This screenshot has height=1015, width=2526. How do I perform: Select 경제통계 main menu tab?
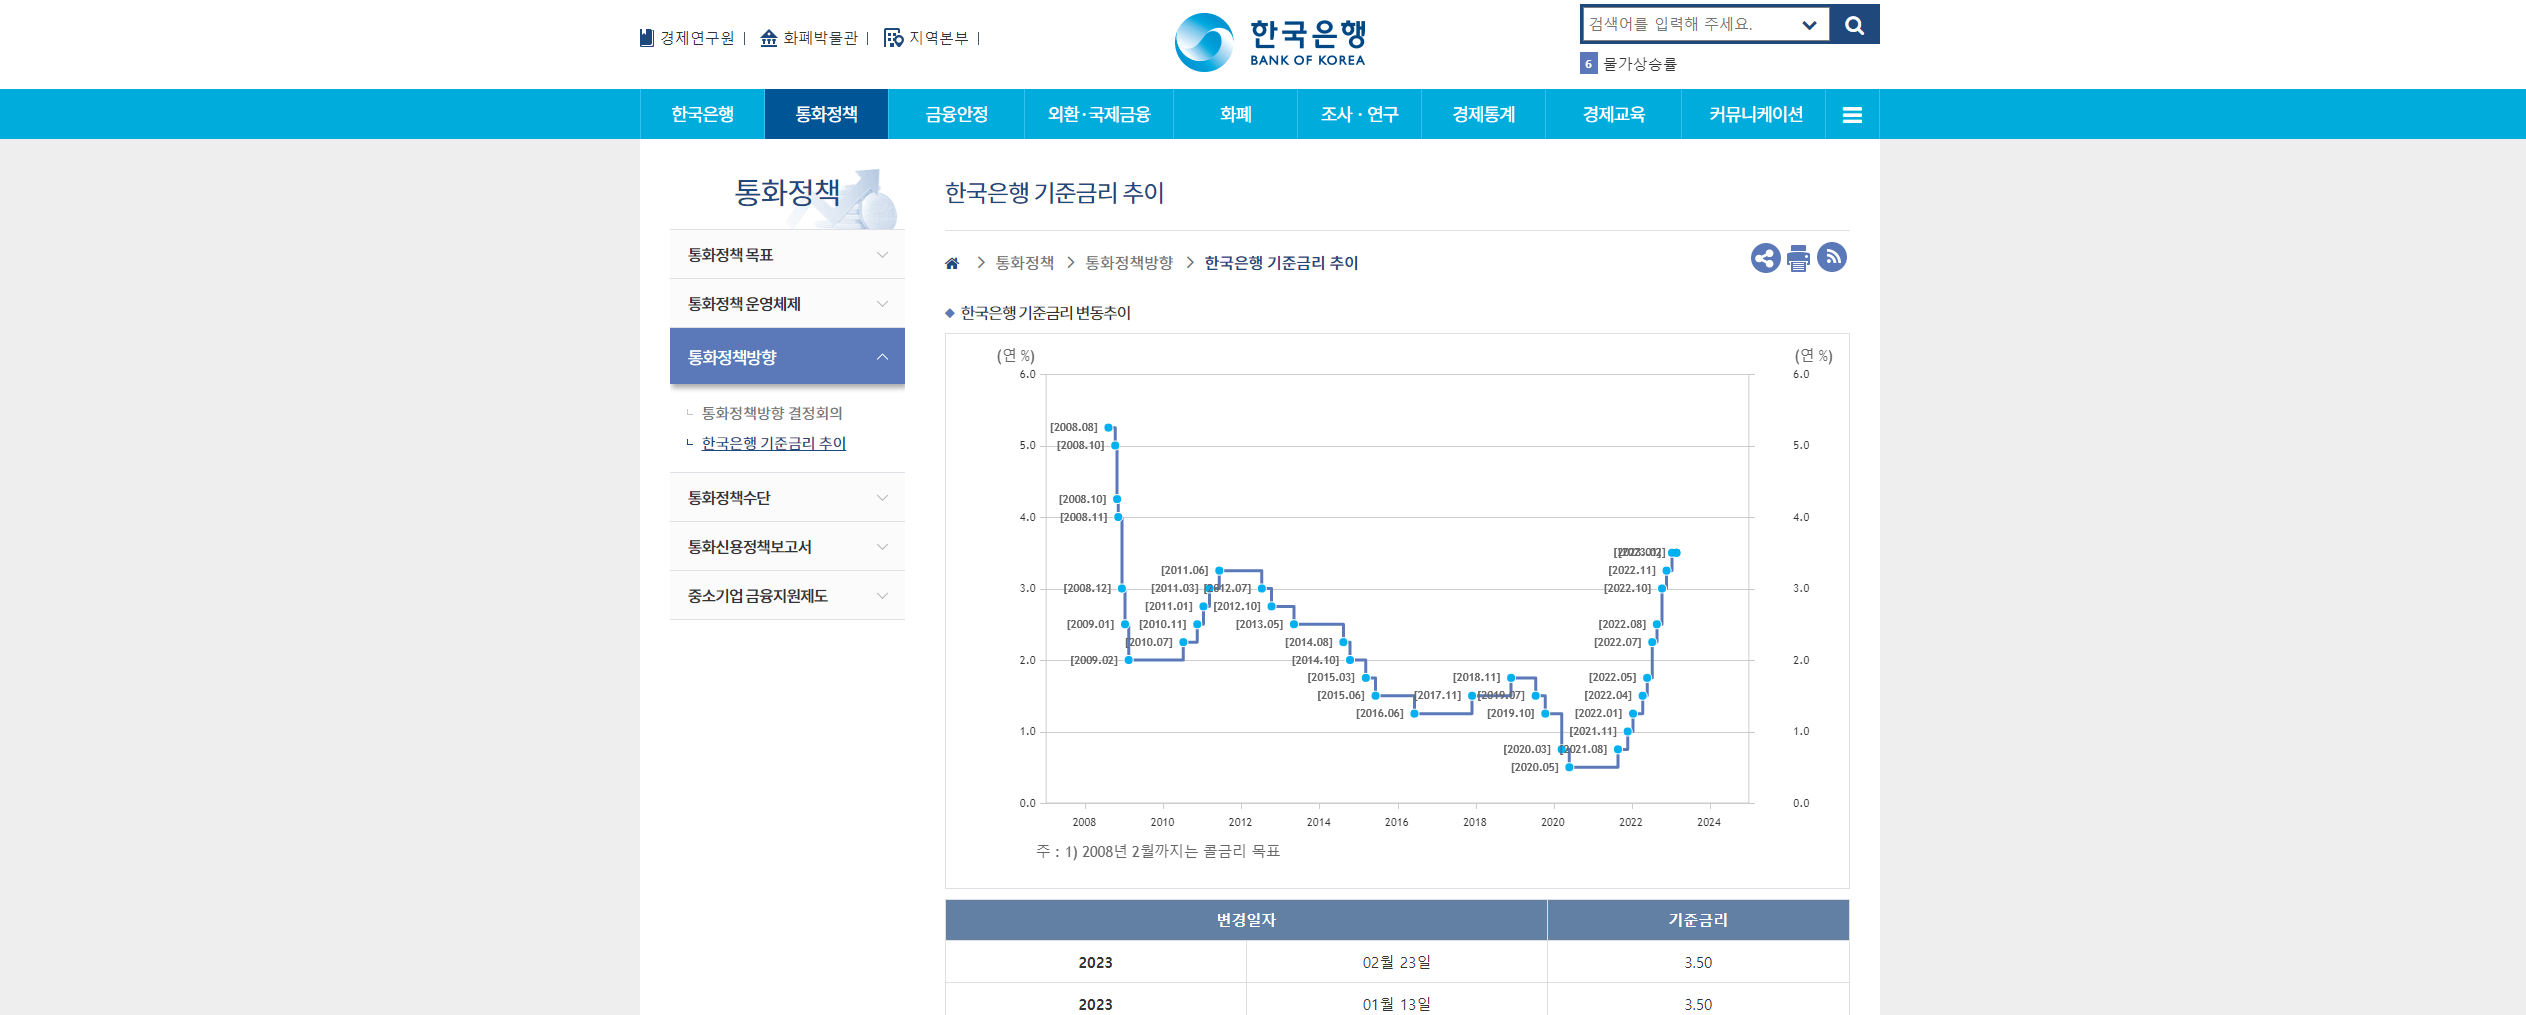coord(1483,114)
